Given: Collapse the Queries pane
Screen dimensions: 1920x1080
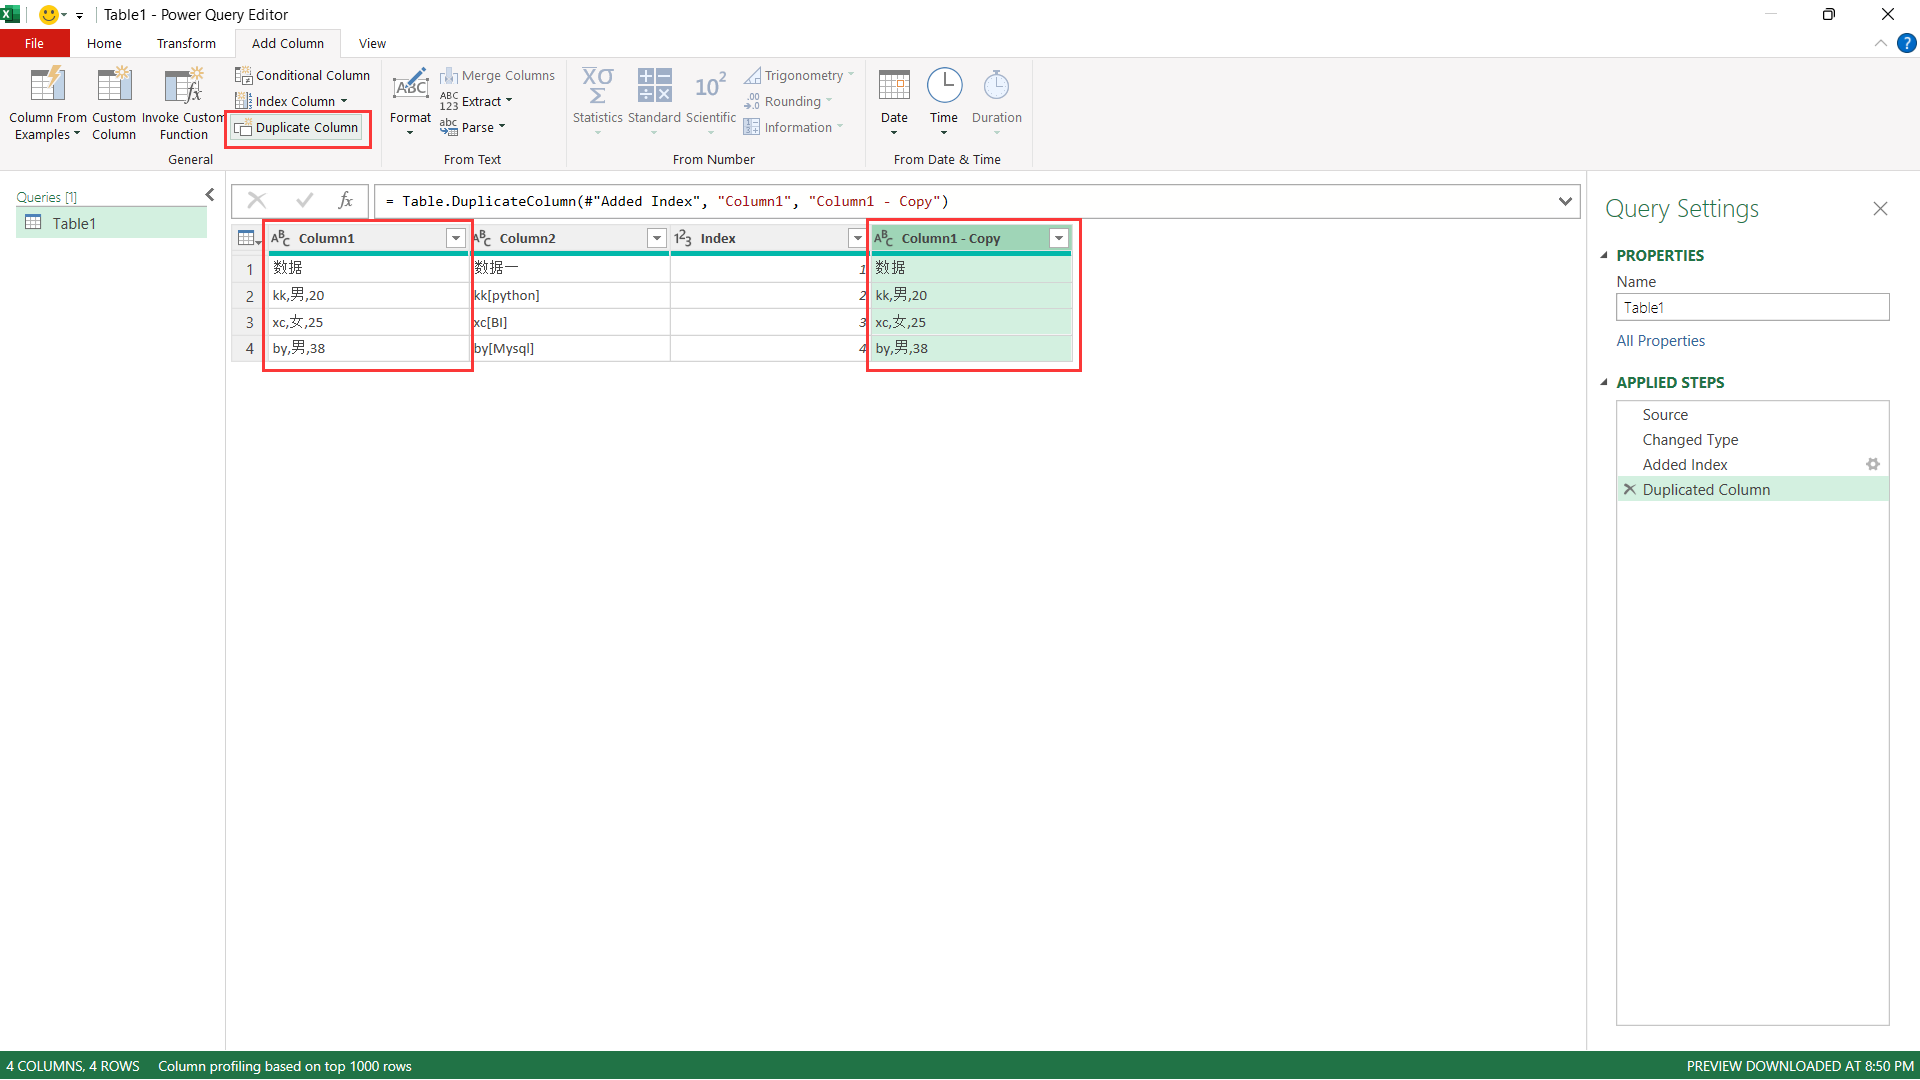Looking at the screenshot, I should [x=210, y=195].
